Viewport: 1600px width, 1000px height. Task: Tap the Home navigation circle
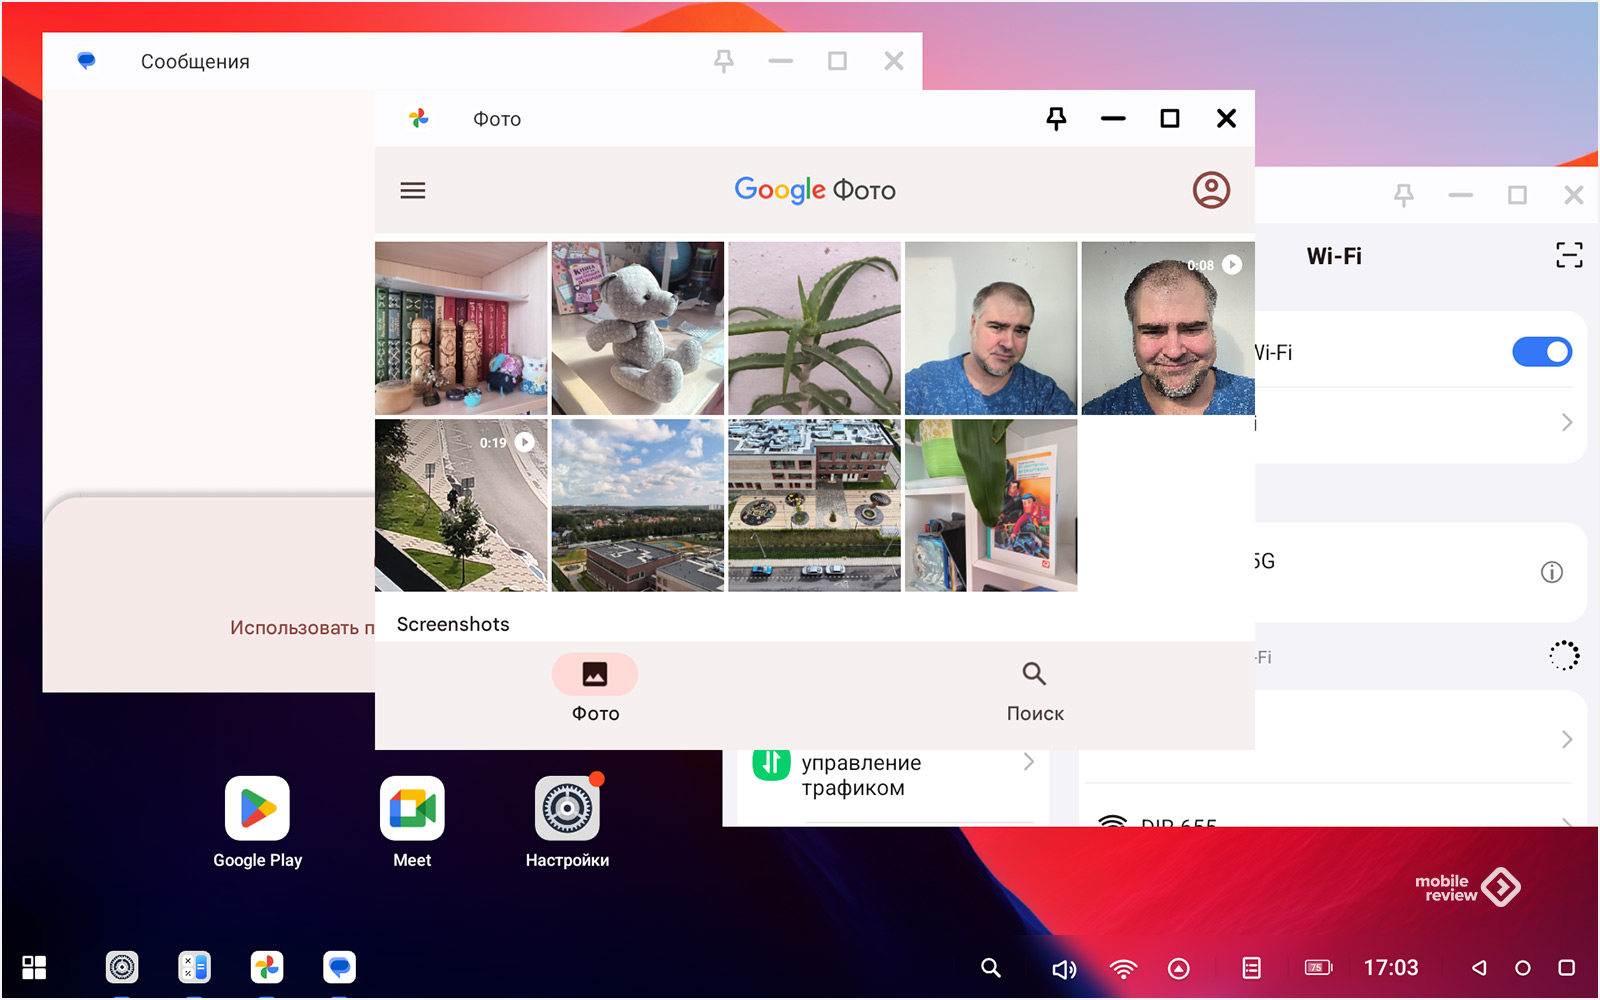coord(1523,968)
